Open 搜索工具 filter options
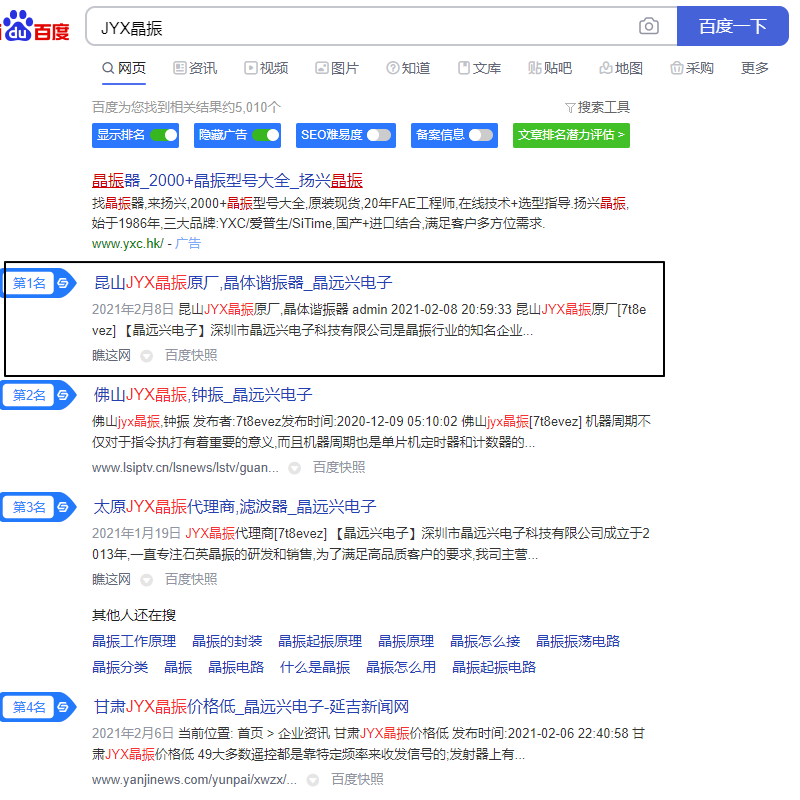Image resolution: width=800 pixels, height=800 pixels. click(x=597, y=107)
